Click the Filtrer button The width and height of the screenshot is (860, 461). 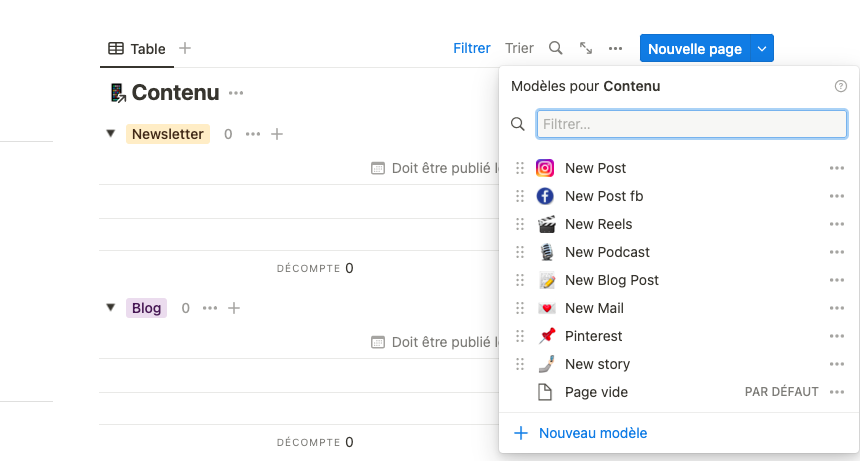coord(472,48)
